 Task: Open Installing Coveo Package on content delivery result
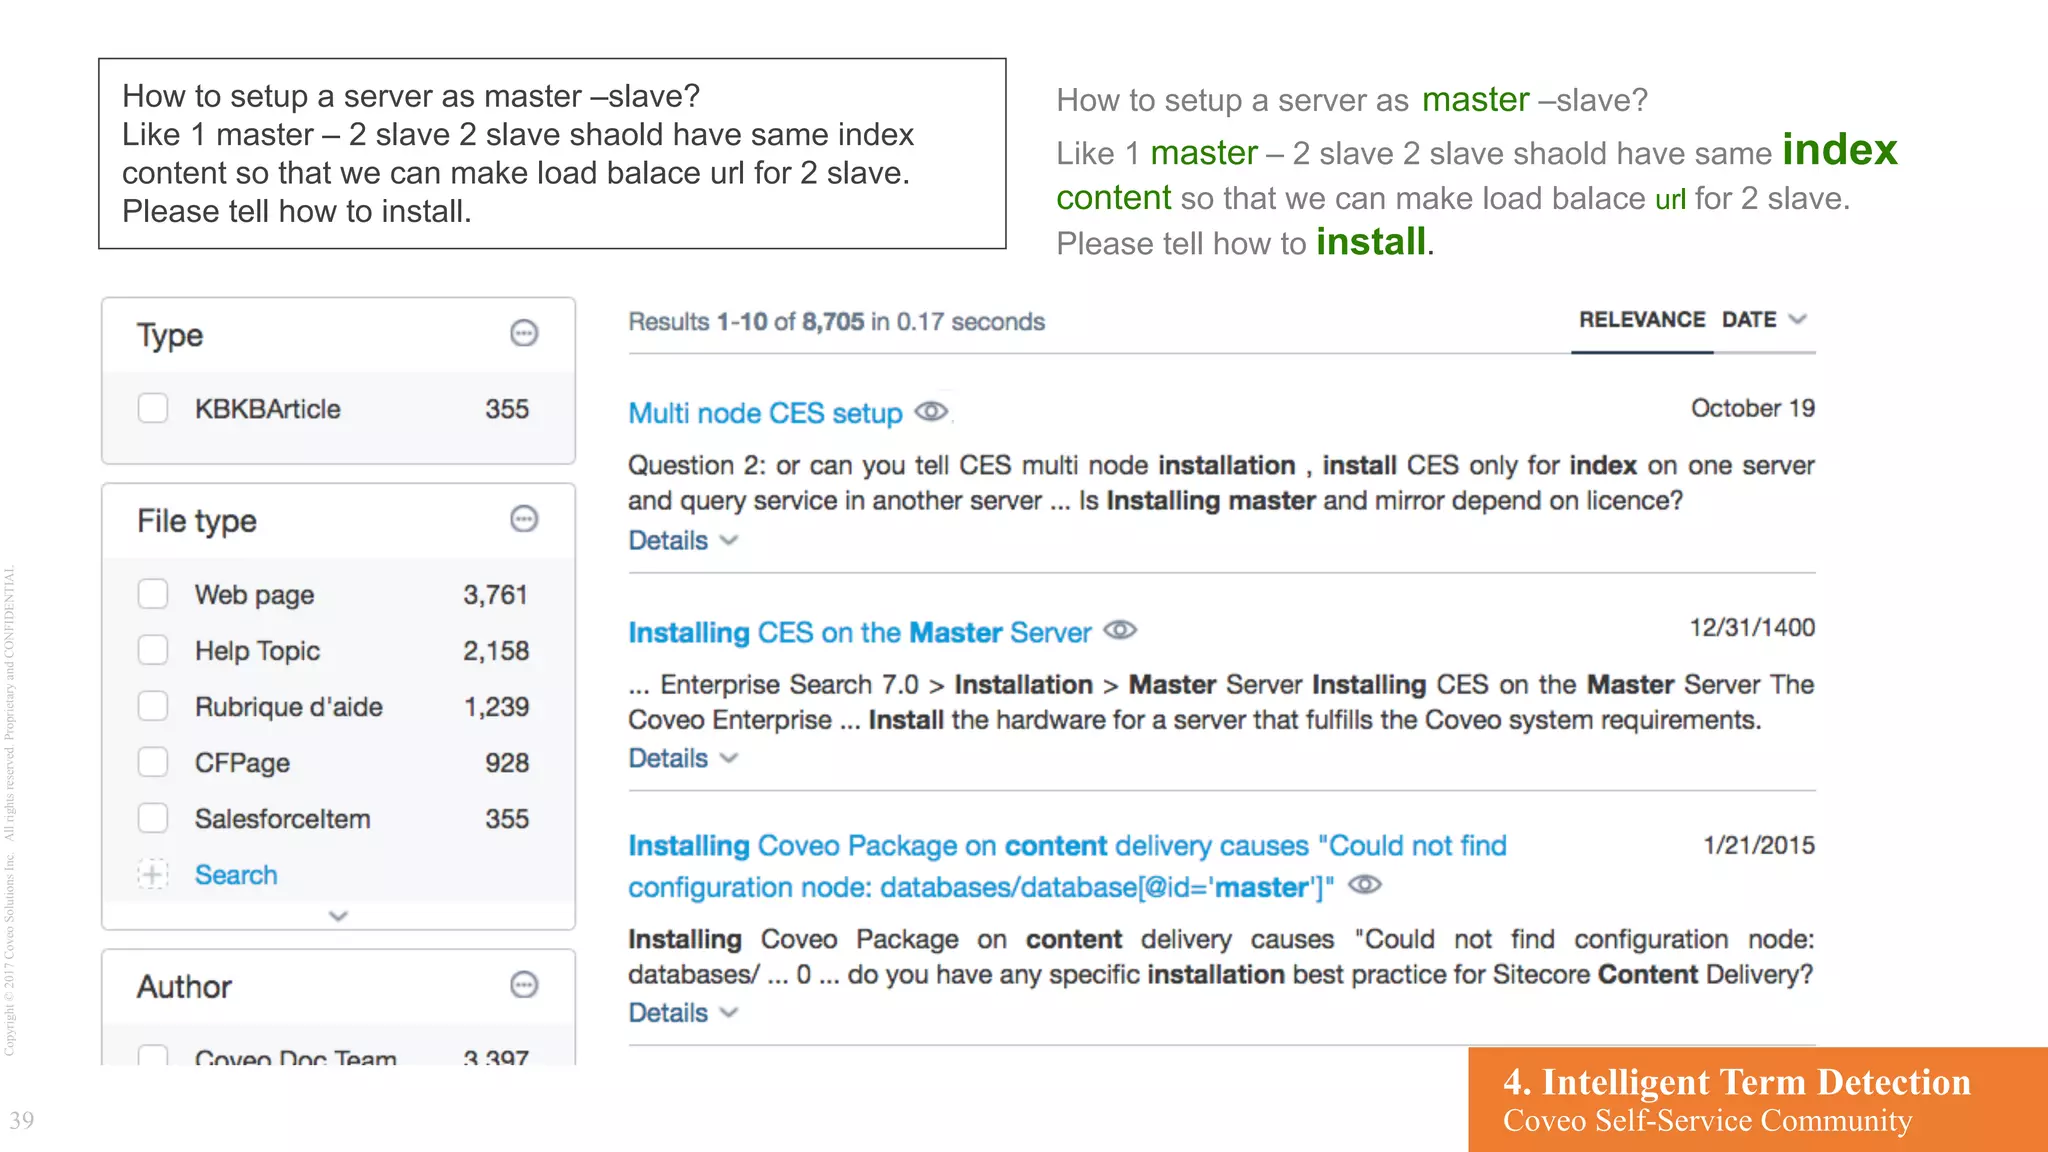pyautogui.click(x=1067, y=866)
